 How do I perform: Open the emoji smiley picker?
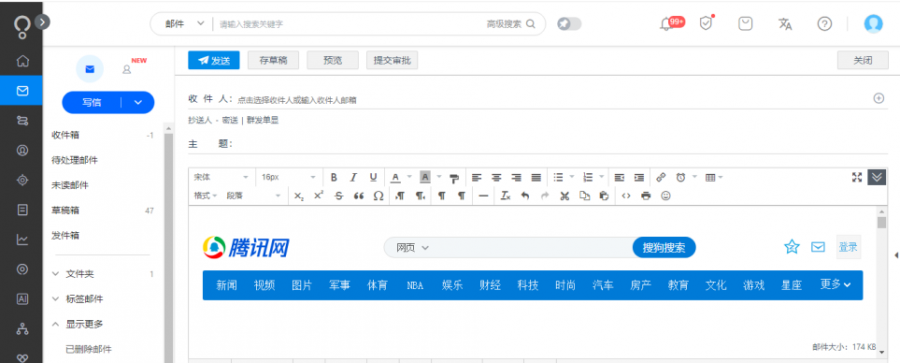(666, 196)
